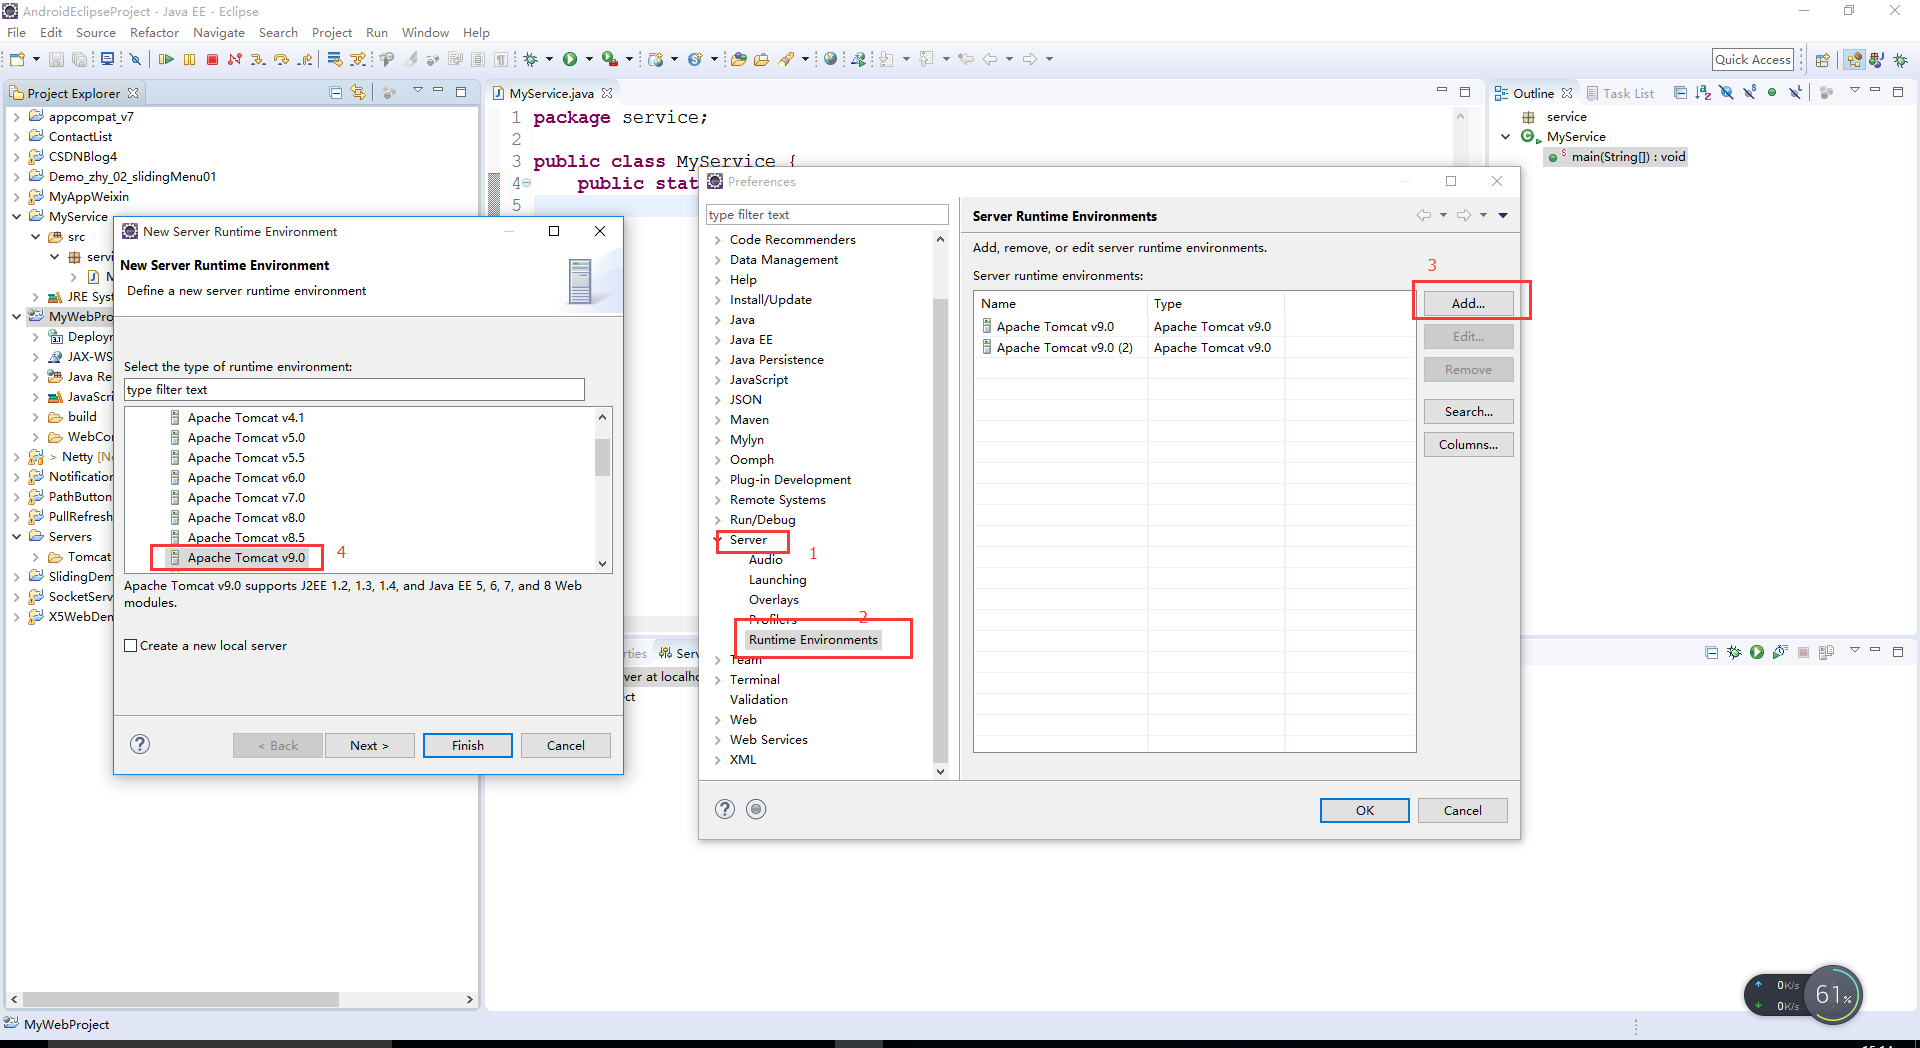
Task: Toggle Hide Static Members in Outline
Action: coord(1749,93)
